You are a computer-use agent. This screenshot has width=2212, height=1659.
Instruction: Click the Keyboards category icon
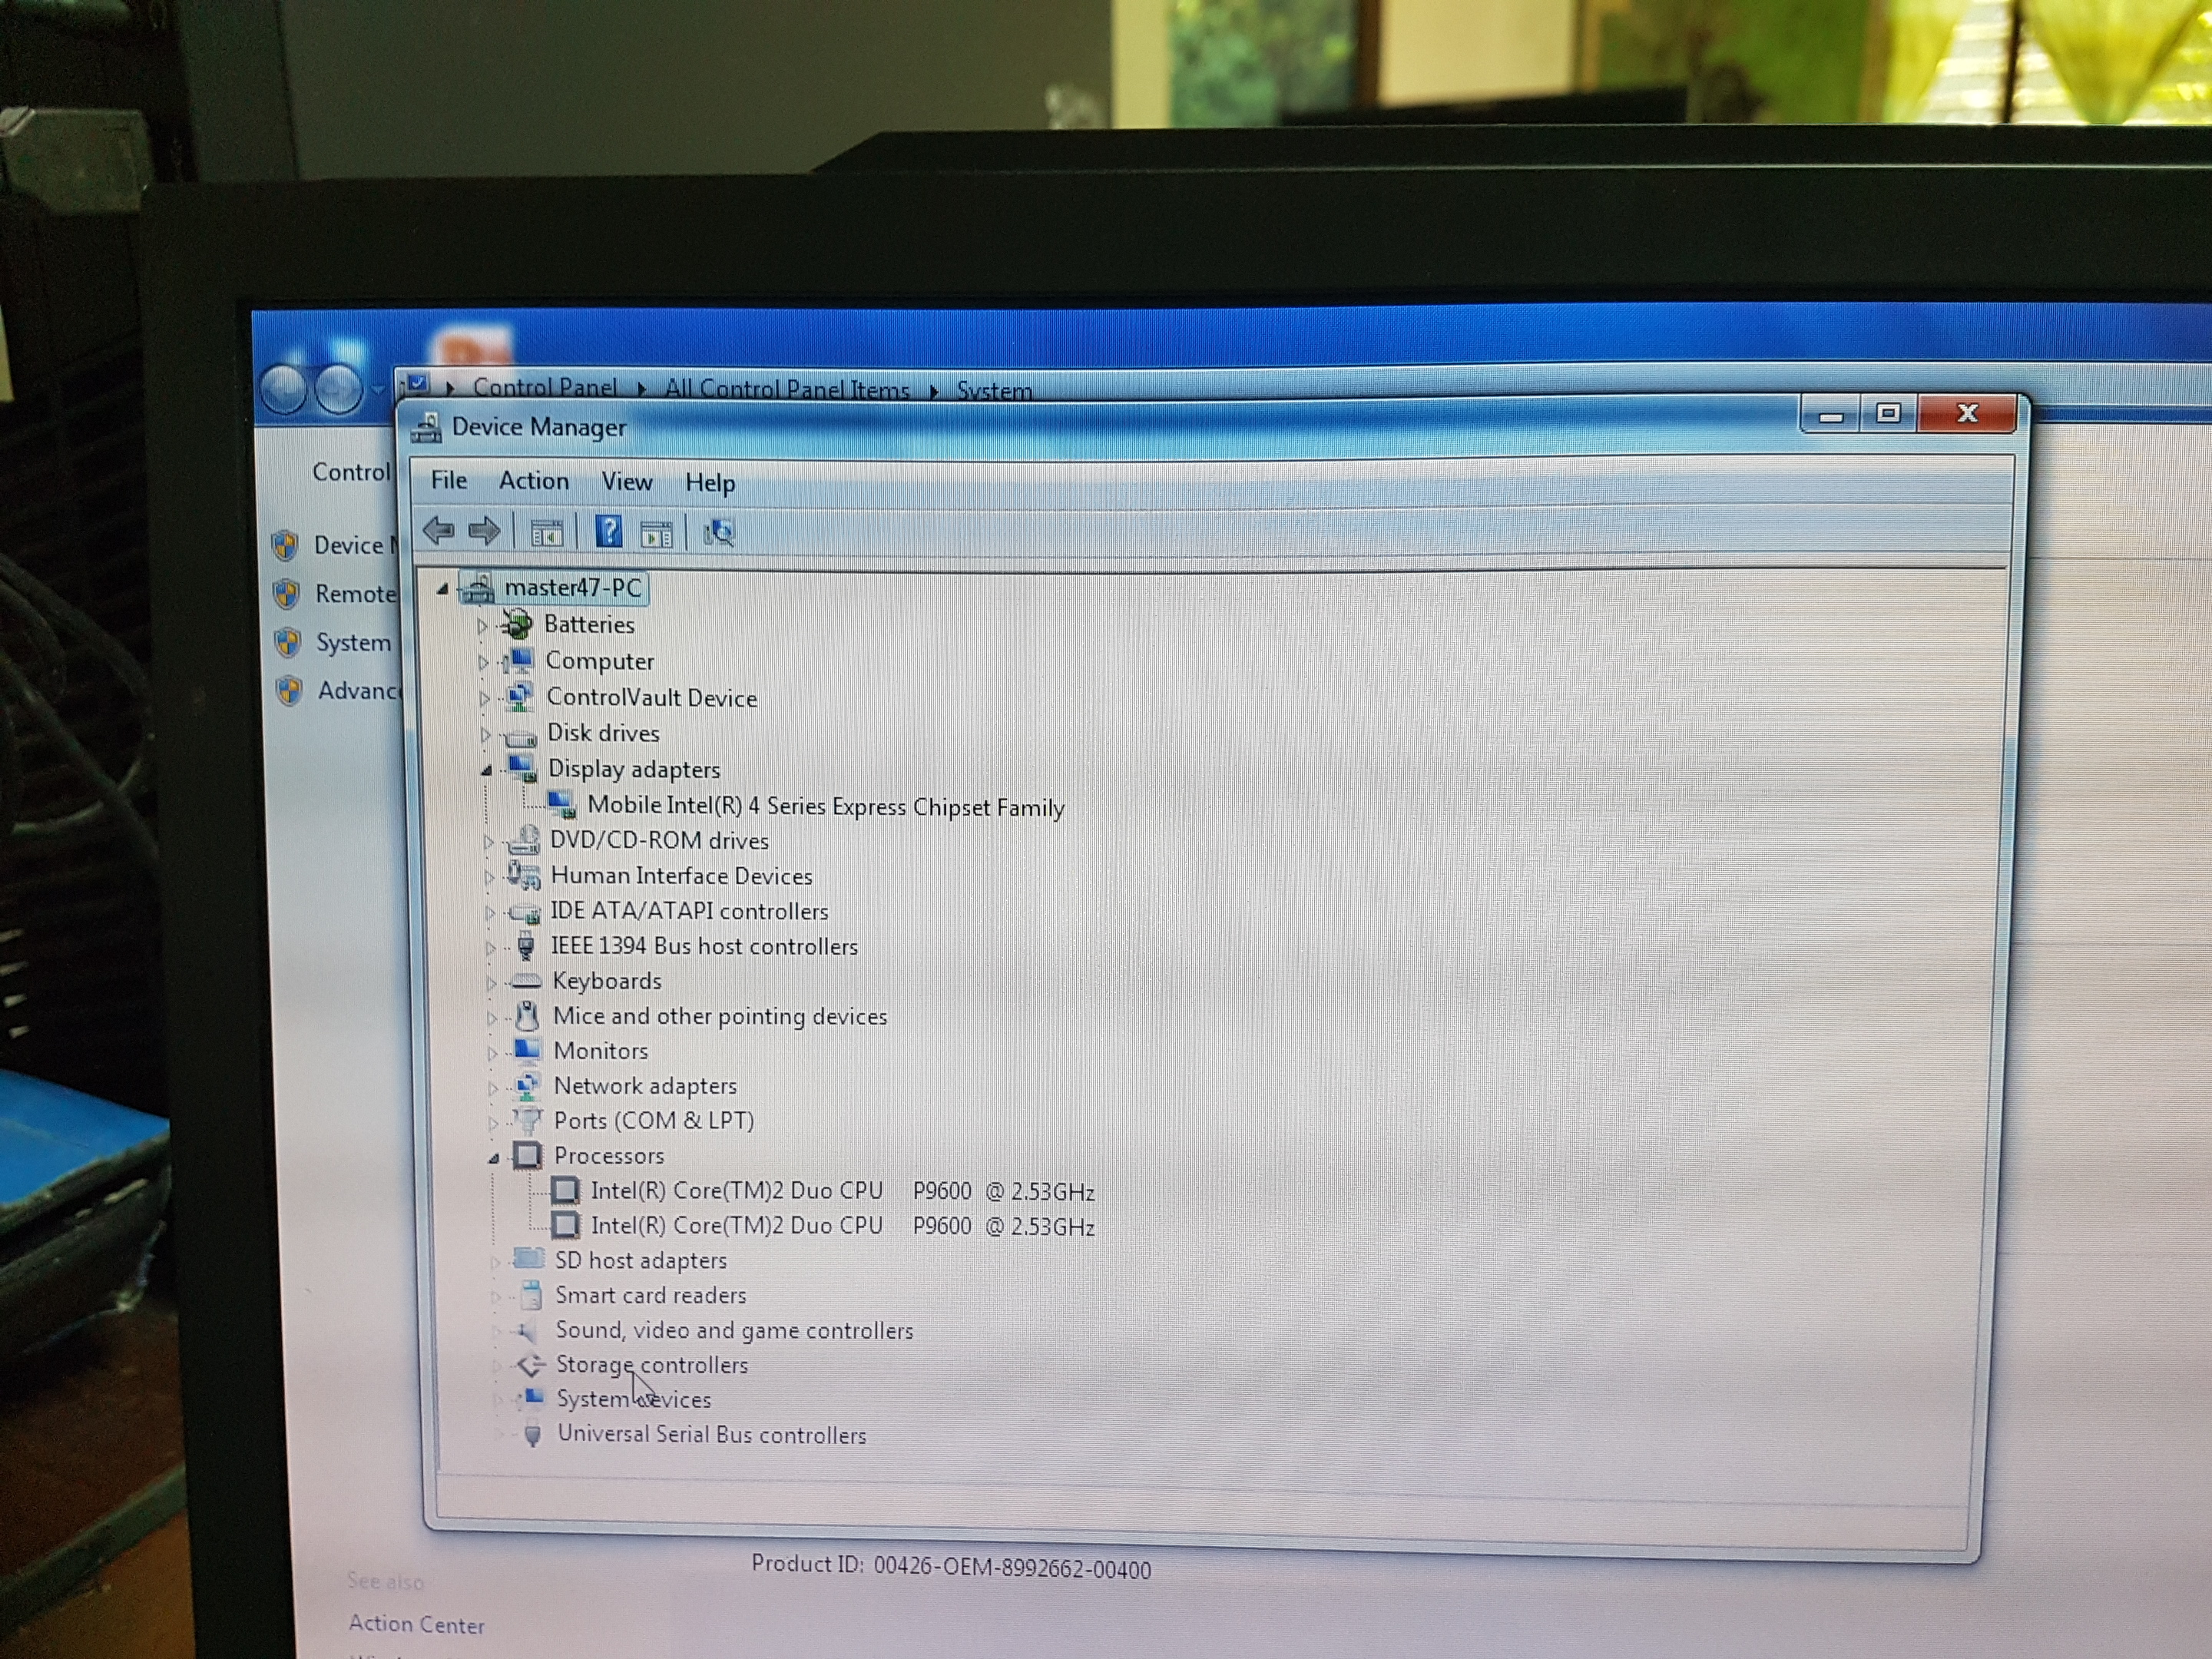pyautogui.click(x=526, y=982)
